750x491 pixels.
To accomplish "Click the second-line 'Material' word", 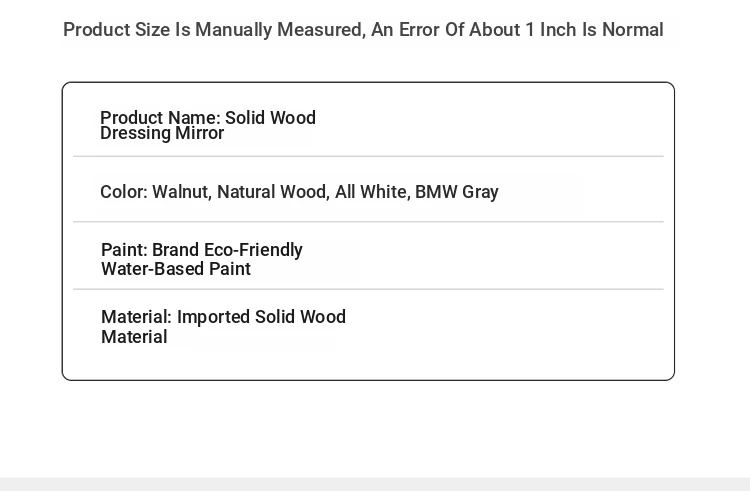I will click(x=134, y=337).
